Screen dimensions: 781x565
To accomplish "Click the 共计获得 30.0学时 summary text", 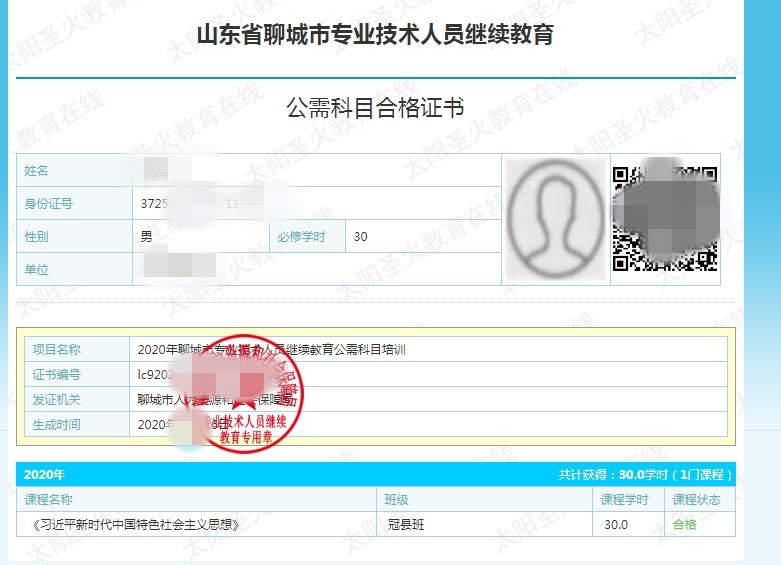I will (645, 474).
